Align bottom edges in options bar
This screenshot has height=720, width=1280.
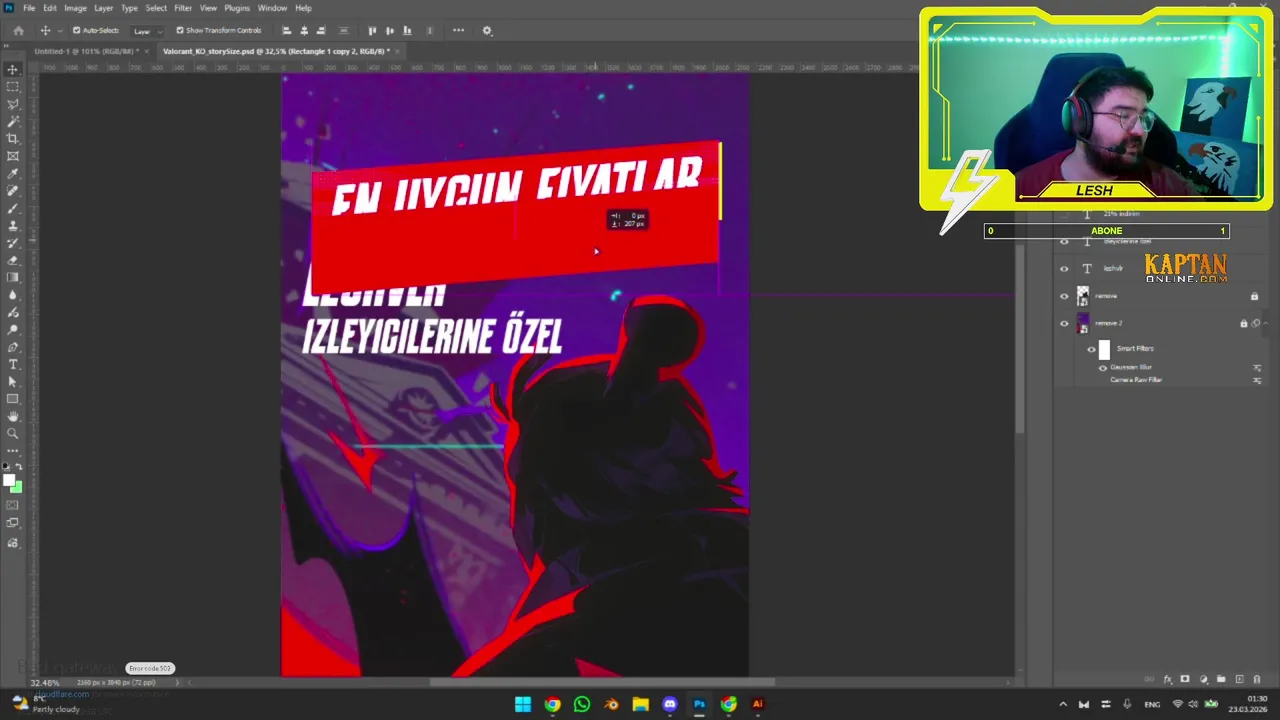407,30
